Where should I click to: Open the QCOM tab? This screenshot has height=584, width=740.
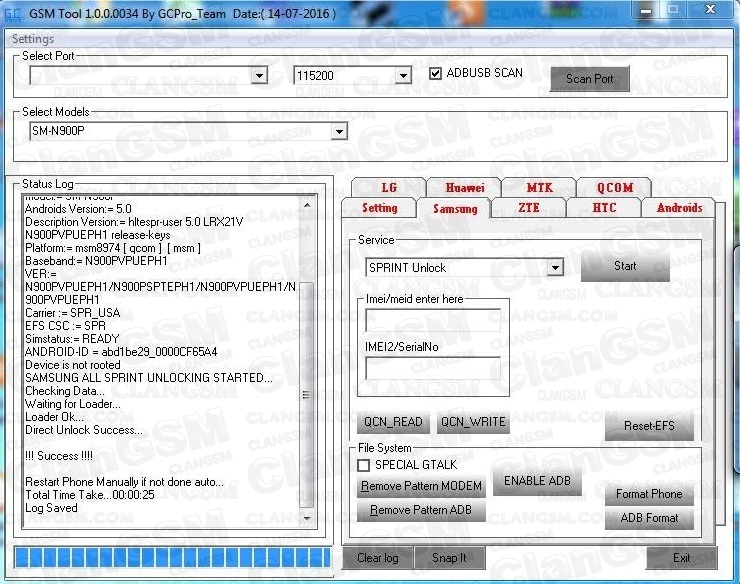tap(614, 188)
